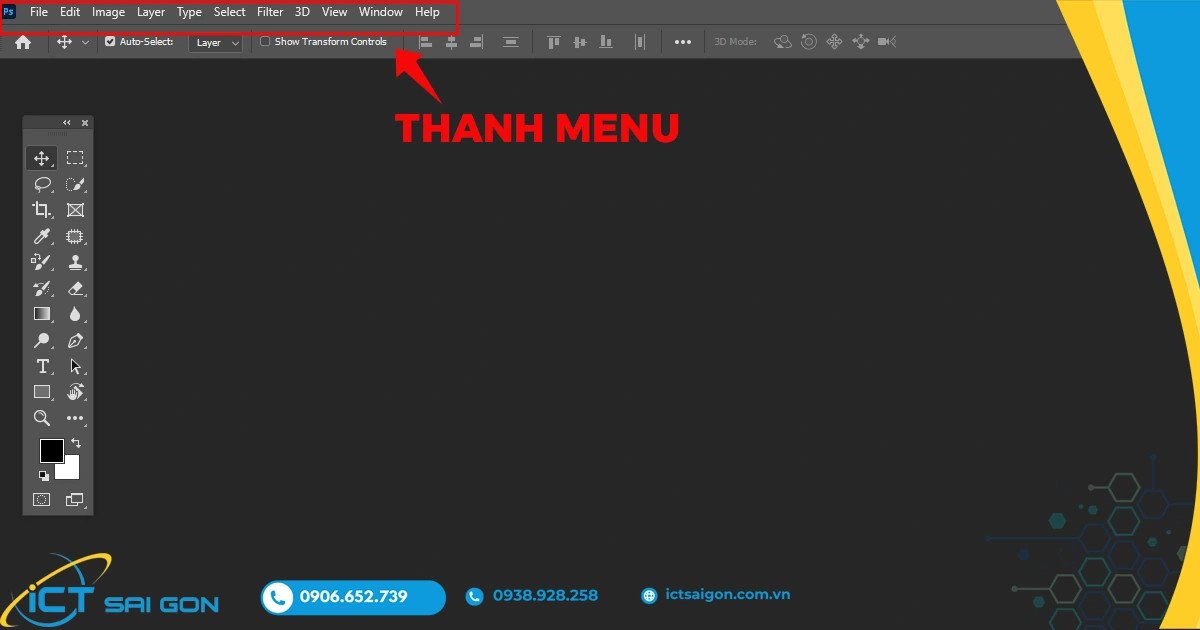Select the Clone Stamp tool
The height and width of the screenshot is (630, 1200).
(x=76, y=262)
